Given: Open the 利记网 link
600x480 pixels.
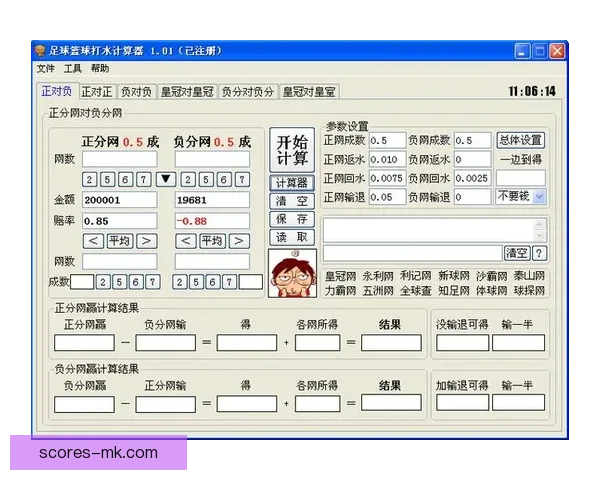Looking at the screenshot, I should click(416, 276).
